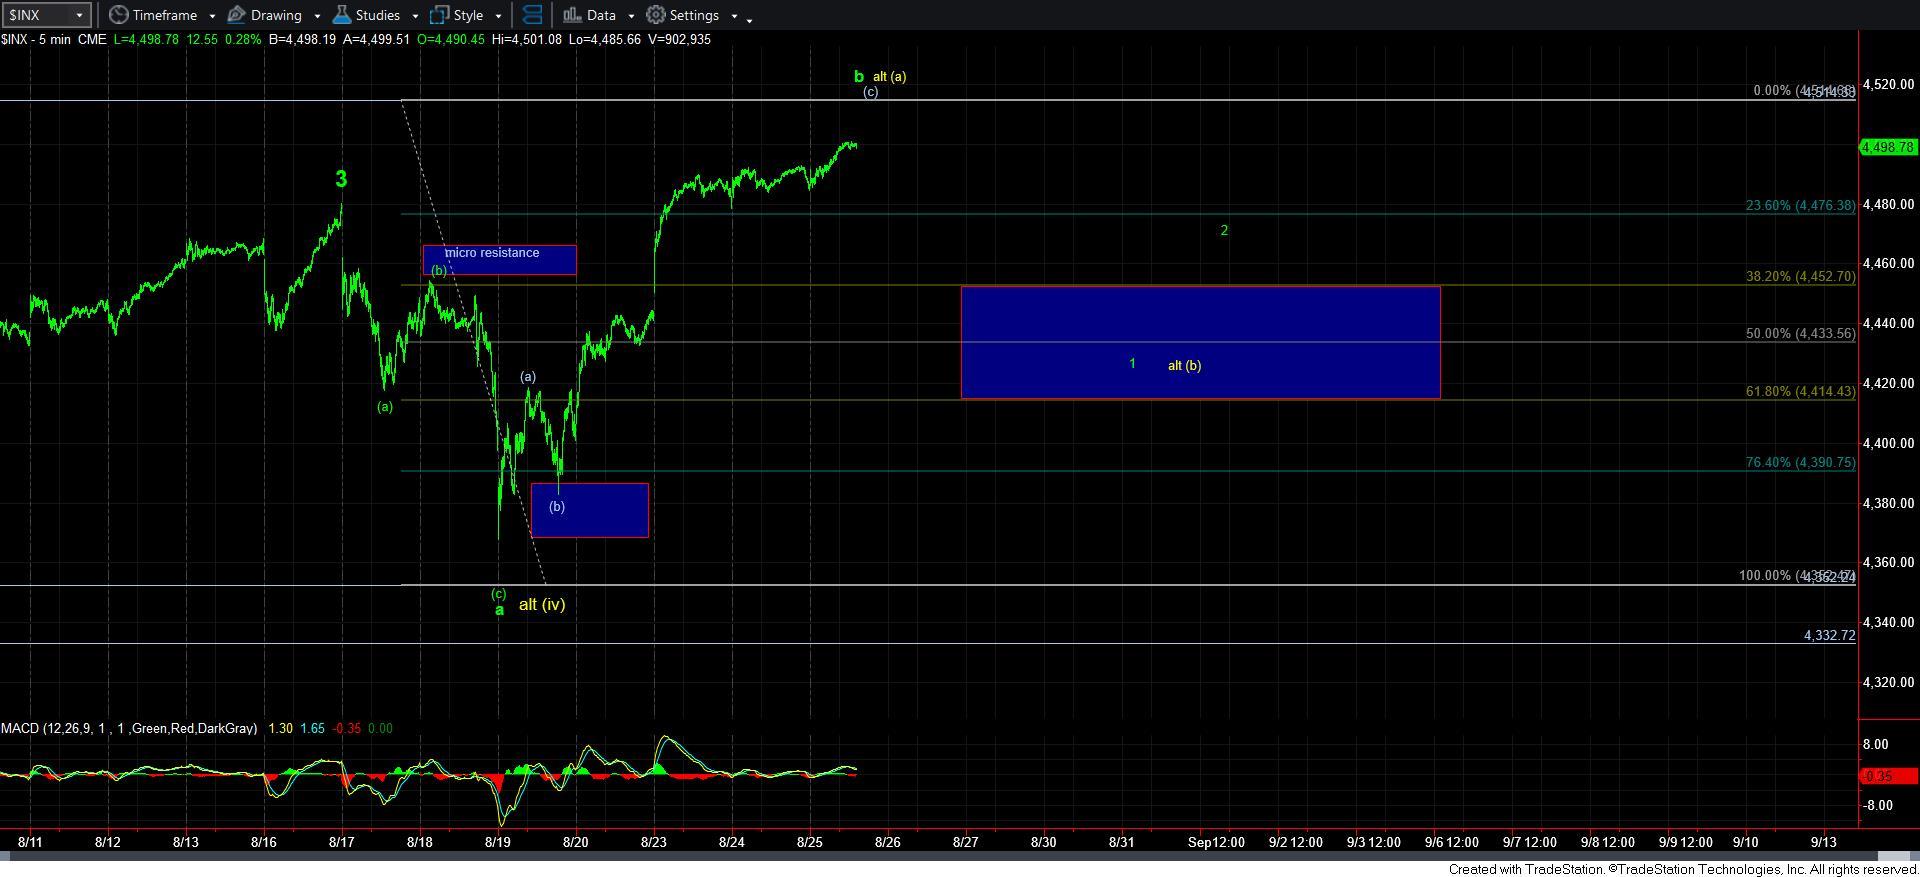Click the 4,400.00 price axis label
The width and height of the screenshot is (1920, 877).
point(1888,443)
